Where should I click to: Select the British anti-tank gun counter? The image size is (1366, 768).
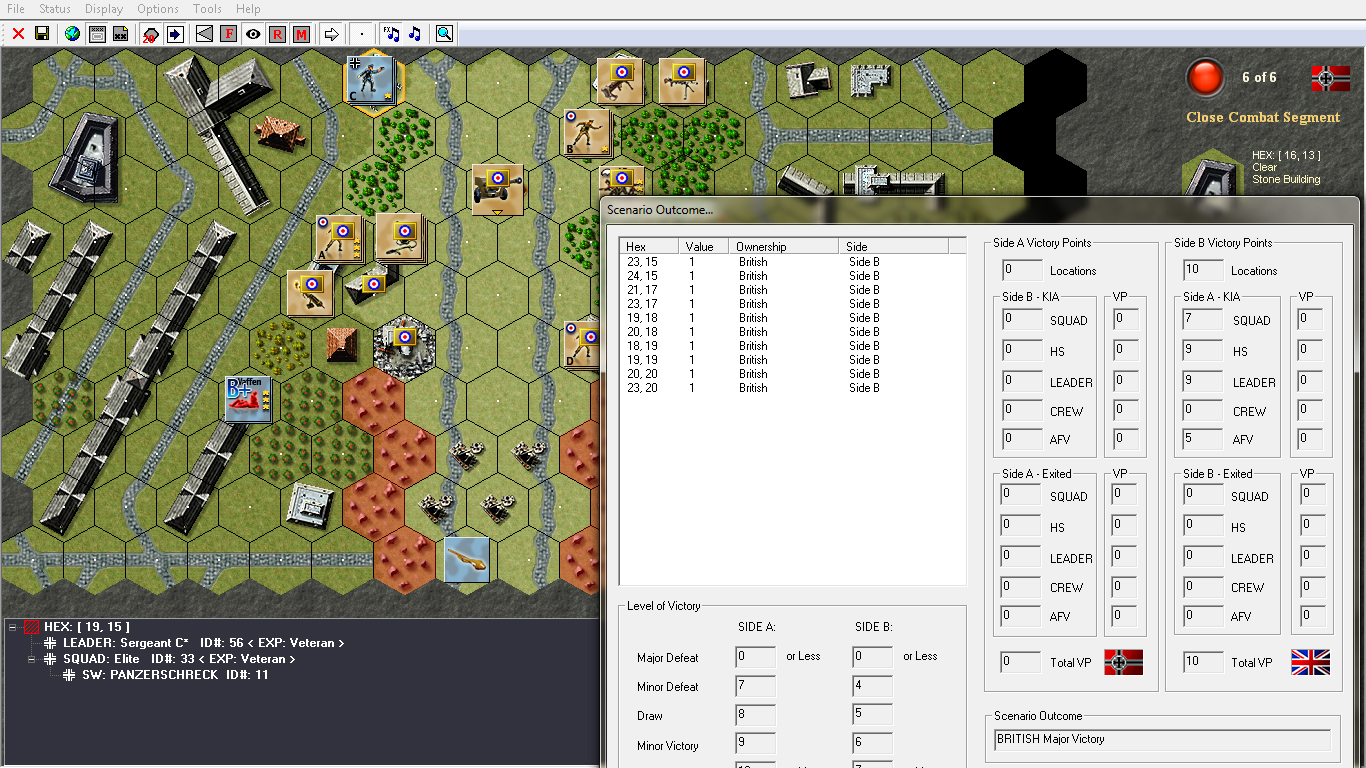click(x=498, y=188)
